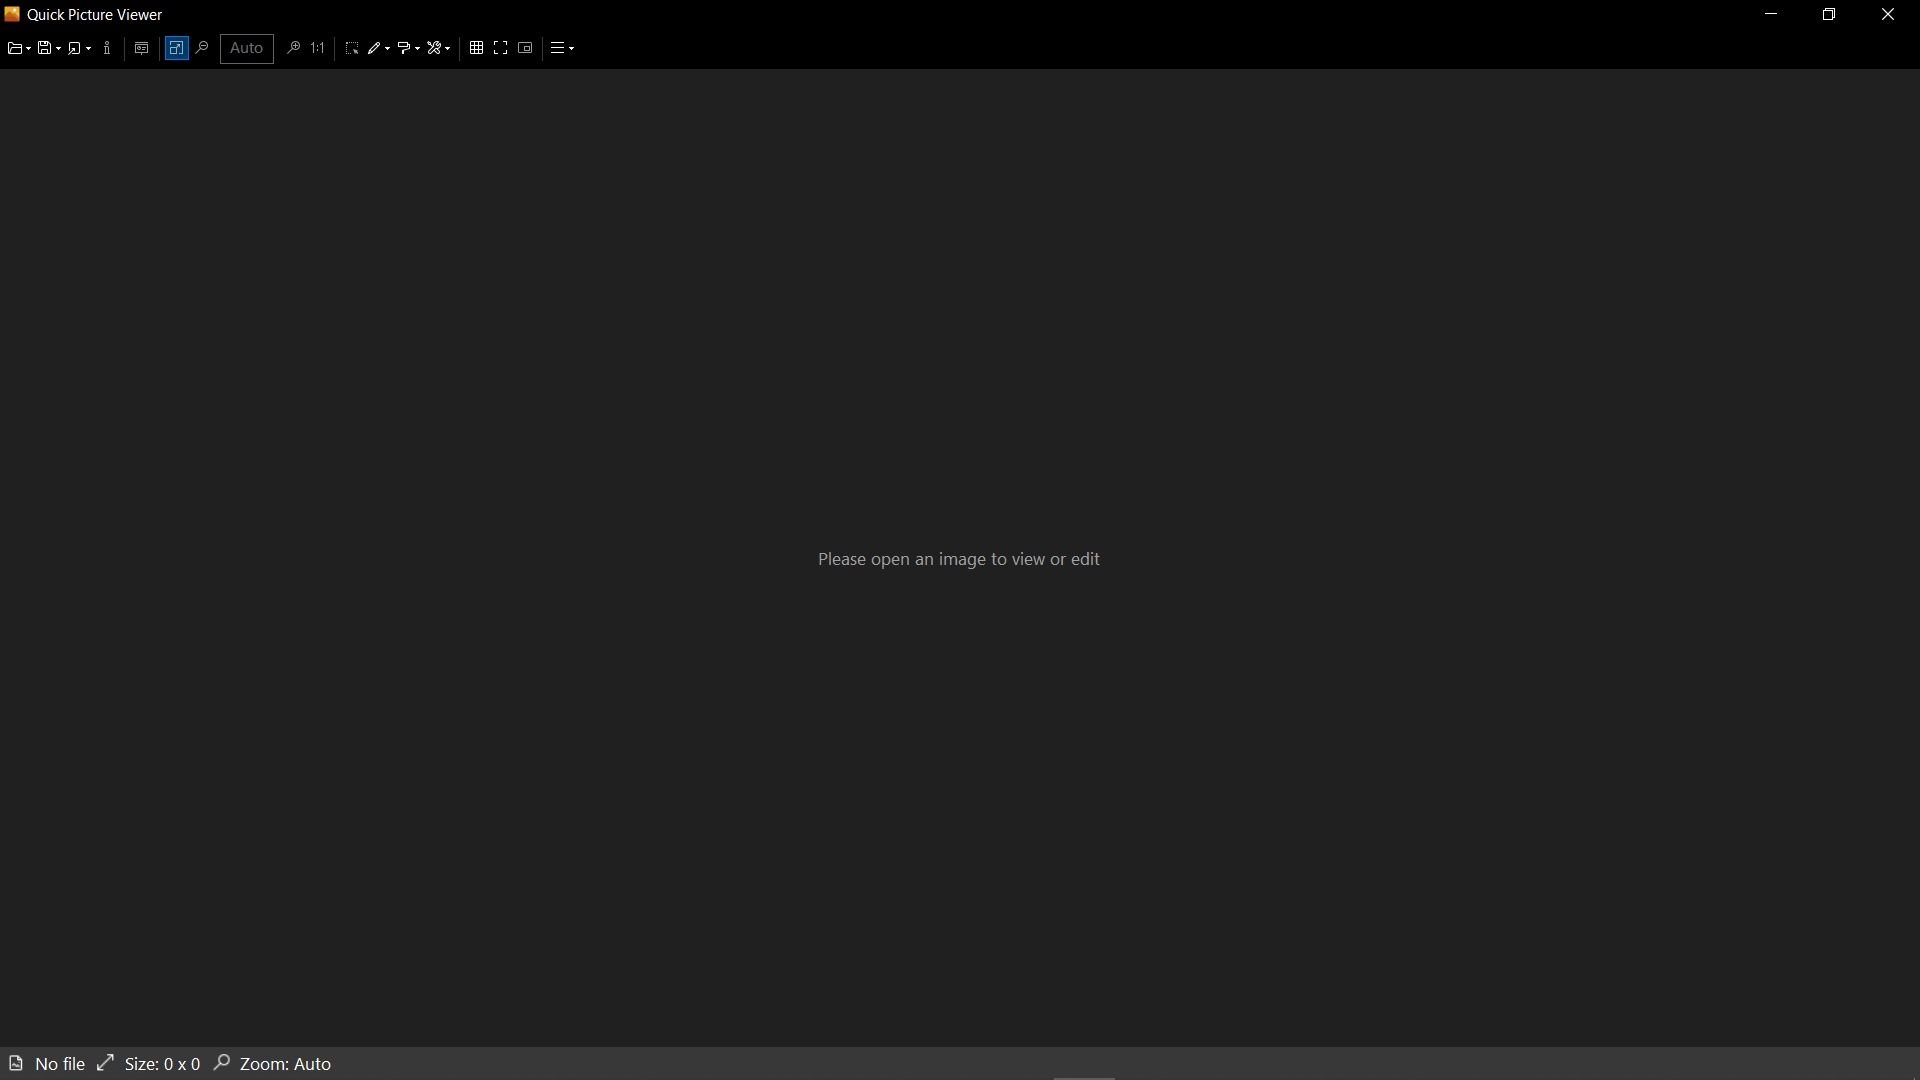Zoom out using the magnifier icon
Image resolution: width=1920 pixels, height=1080 pixels.
(x=201, y=48)
